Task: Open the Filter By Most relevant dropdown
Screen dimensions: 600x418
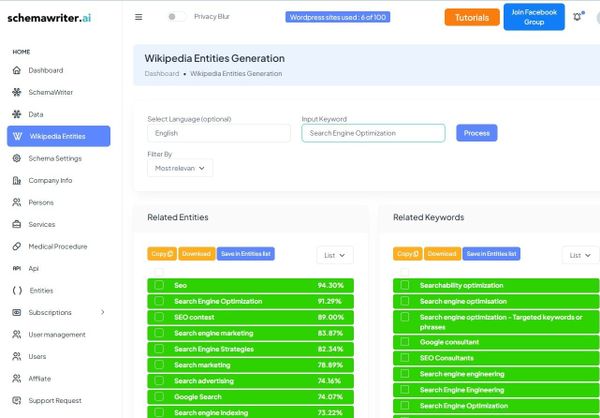Action: tap(180, 168)
